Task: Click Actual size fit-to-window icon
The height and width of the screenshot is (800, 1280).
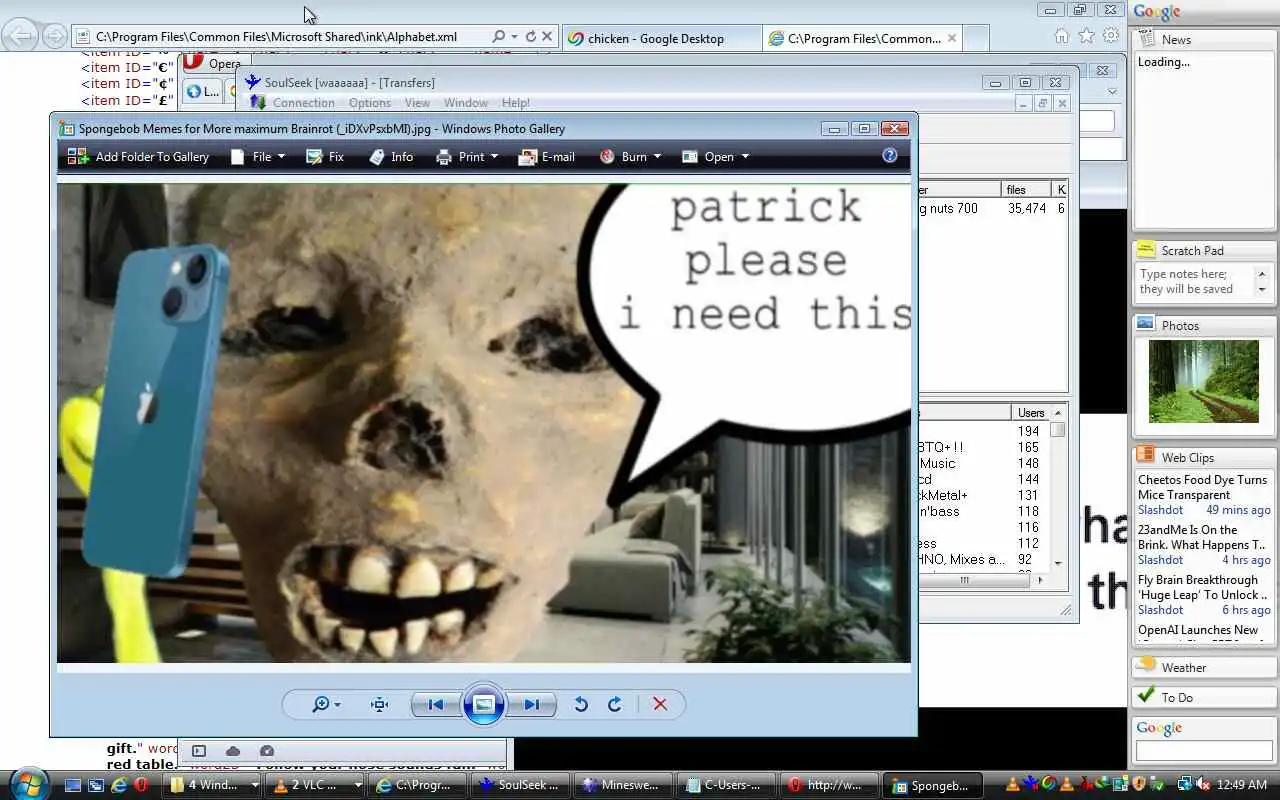Action: pyautogui.click(x=379, y=705)
